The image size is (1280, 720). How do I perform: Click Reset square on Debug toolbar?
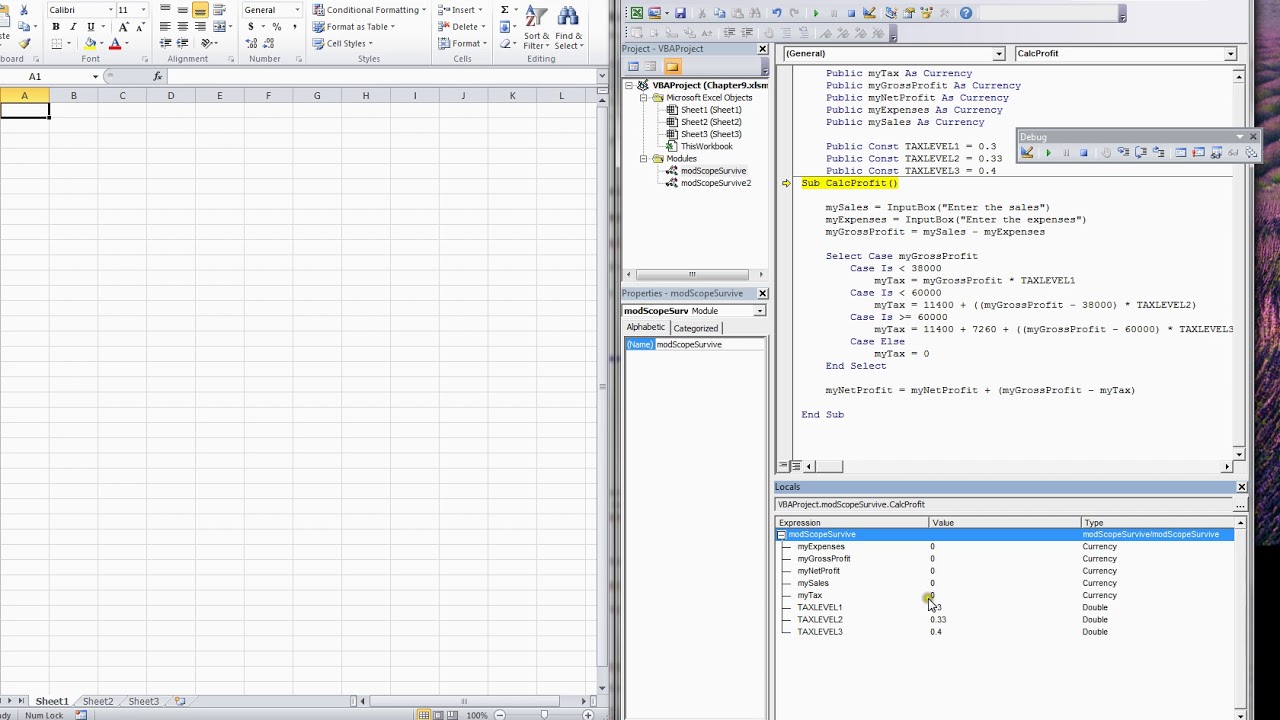pyautogui.click(x=1084, y=152)
